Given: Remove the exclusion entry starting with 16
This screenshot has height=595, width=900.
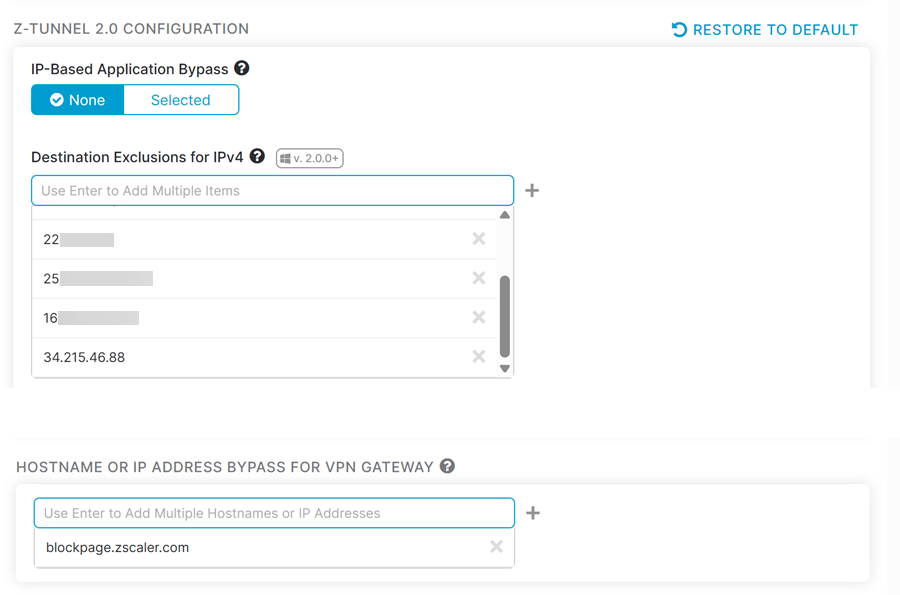Looking at the screenshot, I should pyautogui.click(x=479, y=317).
